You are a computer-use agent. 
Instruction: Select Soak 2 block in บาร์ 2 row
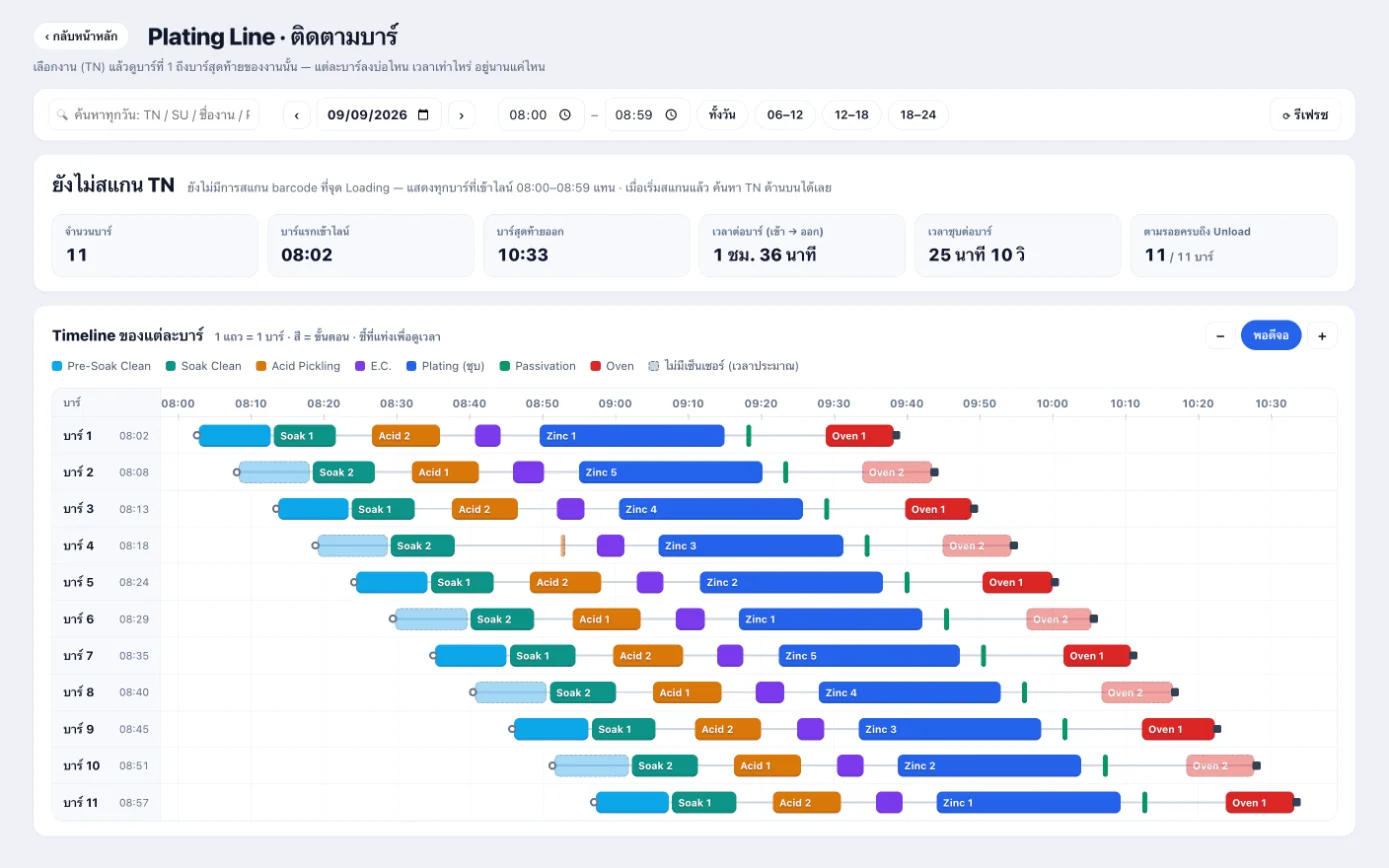(x=343, y=472)
